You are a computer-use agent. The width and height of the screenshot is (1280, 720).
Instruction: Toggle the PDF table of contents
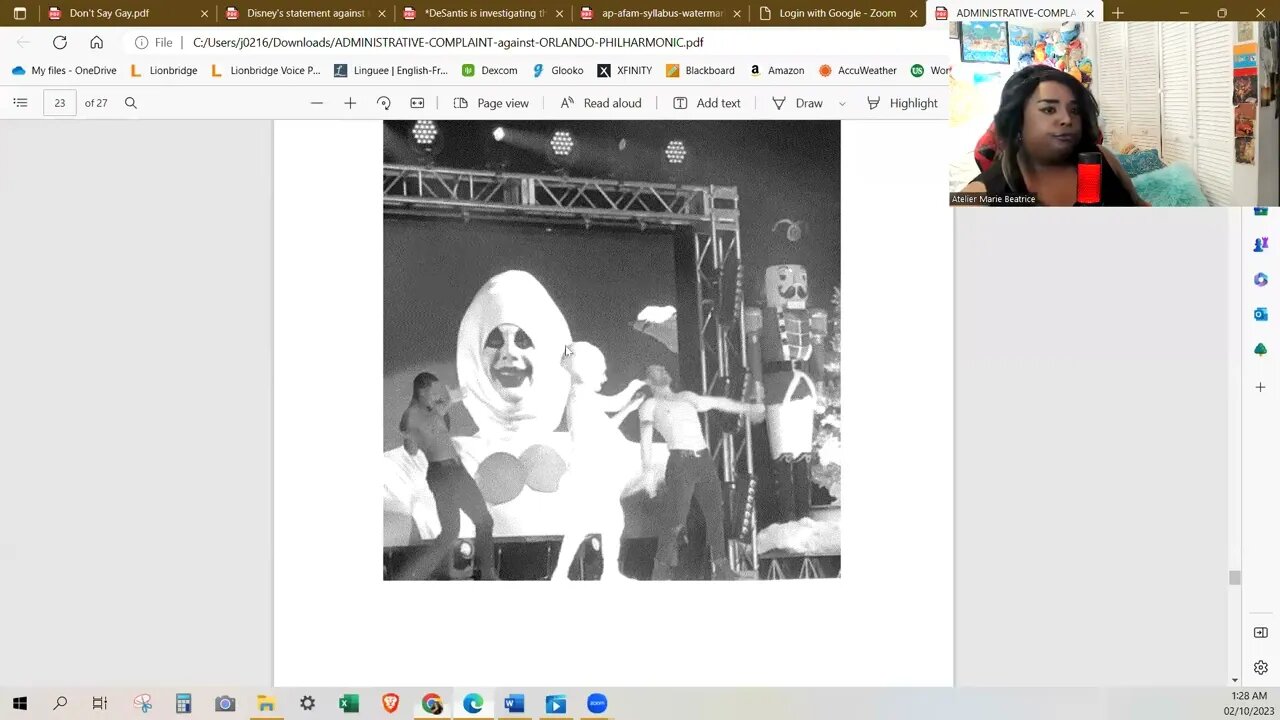20,103
